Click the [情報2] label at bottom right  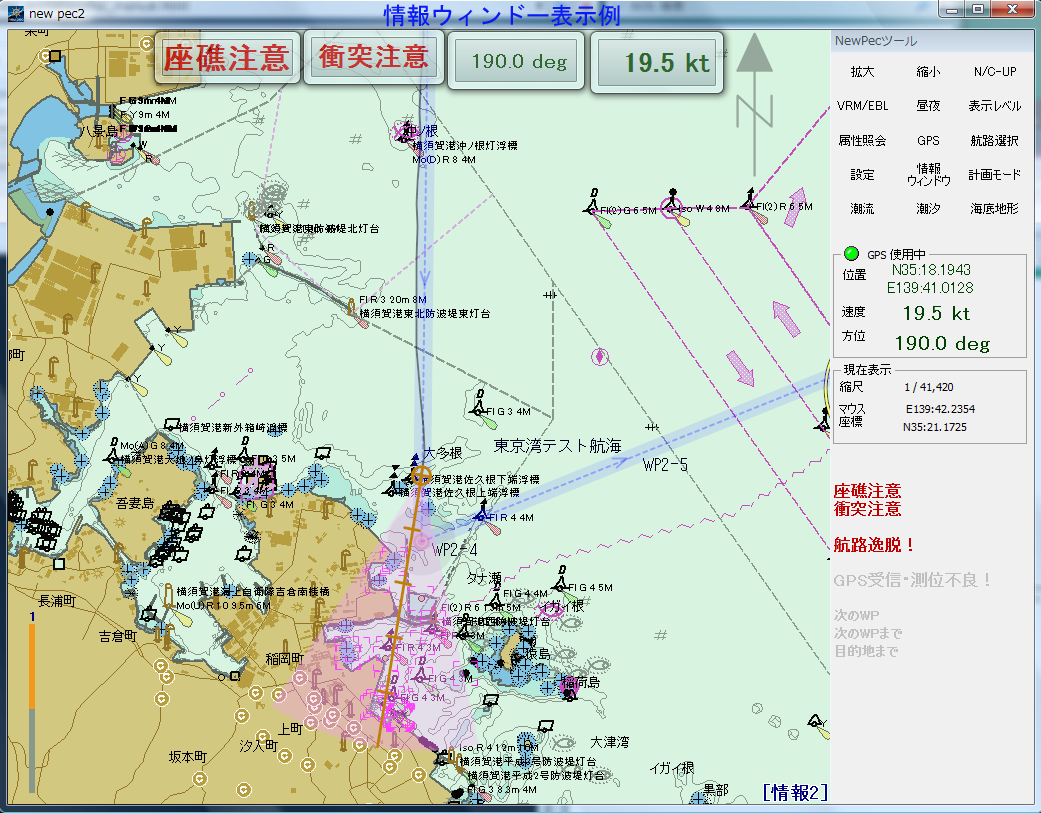click(795, 792)
